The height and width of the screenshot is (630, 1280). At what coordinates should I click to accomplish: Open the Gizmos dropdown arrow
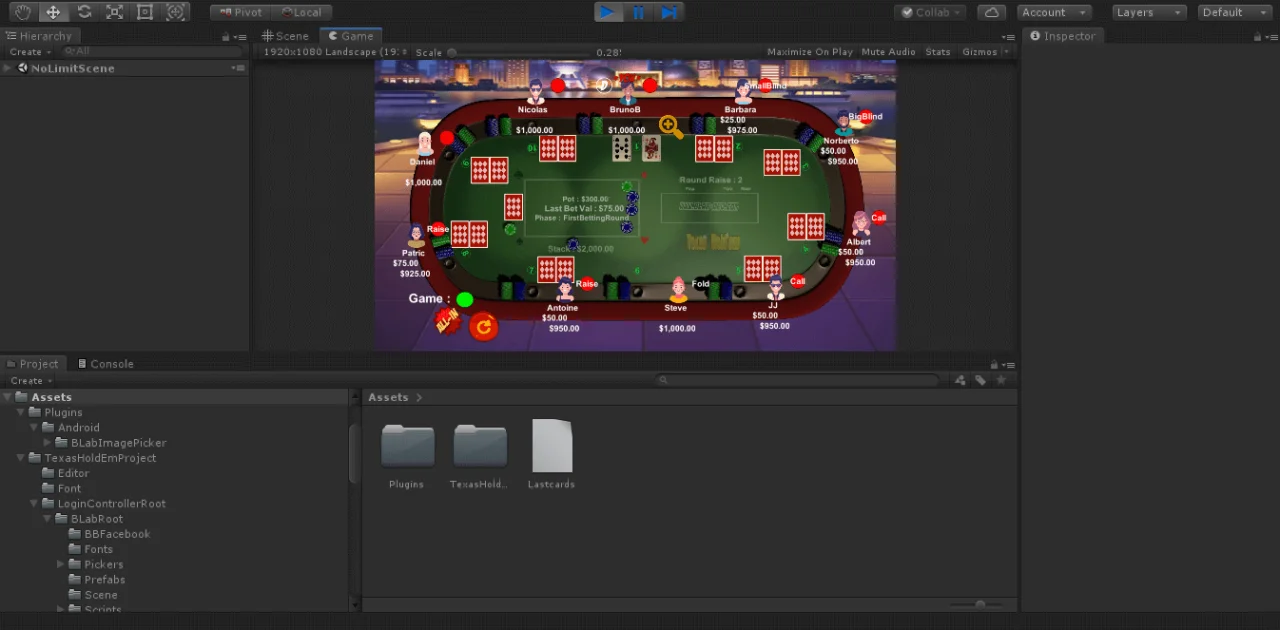pos(1005,52)
